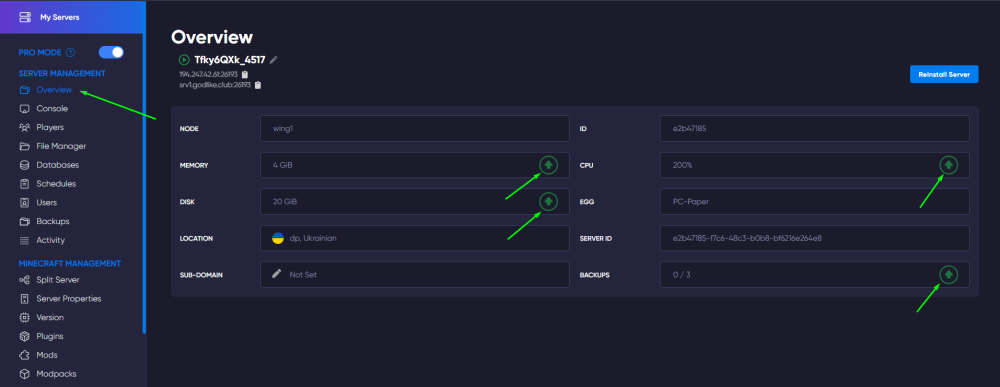Screen dimensions: 1000x387
Task: Click the Server ID field
Action: [814, 238]
